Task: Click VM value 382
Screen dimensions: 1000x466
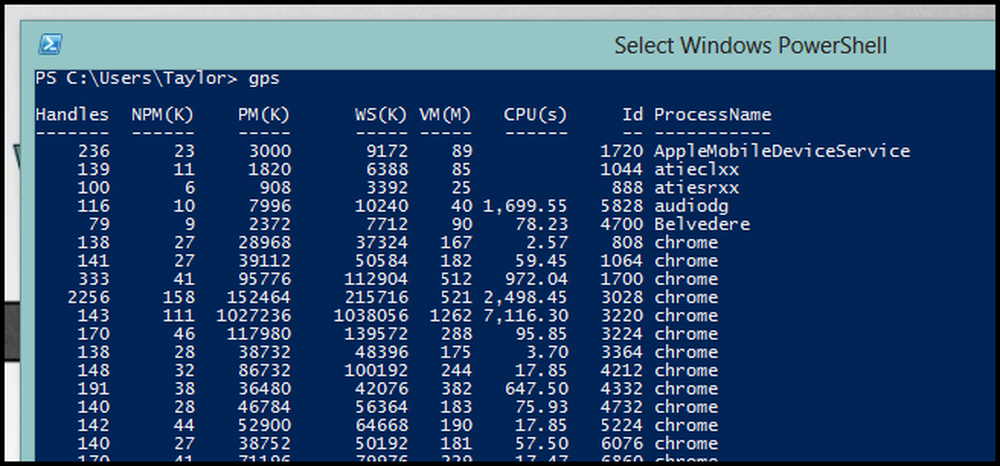Action: tap(456, 389)
